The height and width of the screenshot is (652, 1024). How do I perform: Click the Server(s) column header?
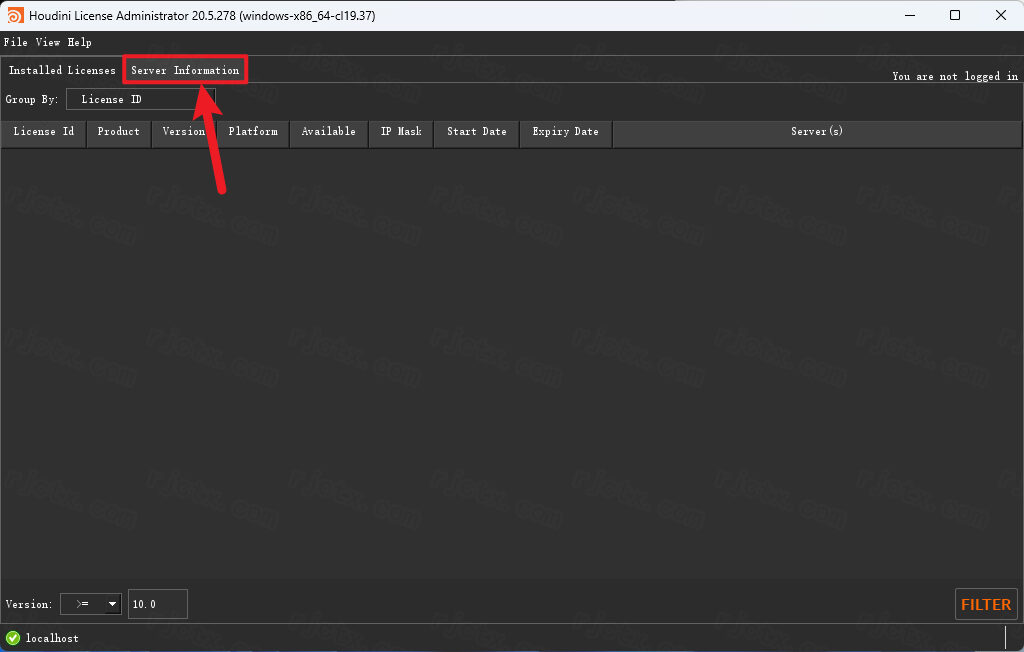click(816, 132)
